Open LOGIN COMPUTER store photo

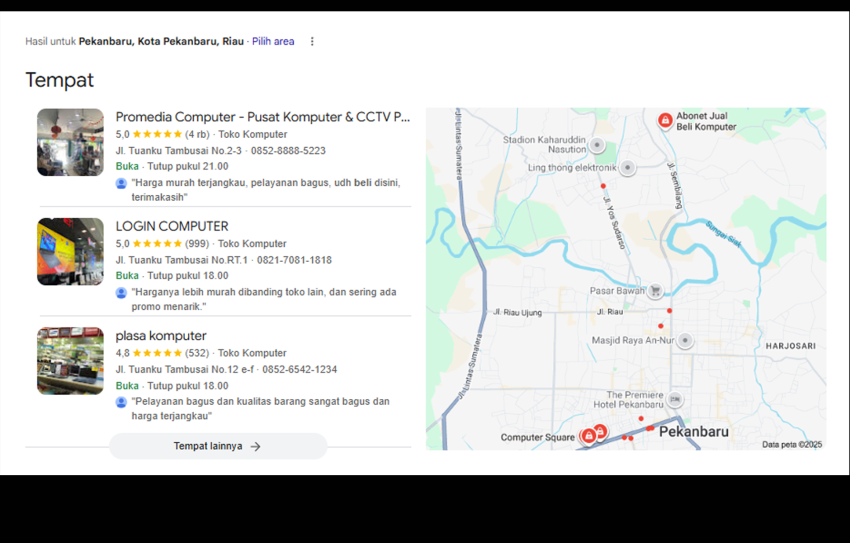tap(70, 252)
